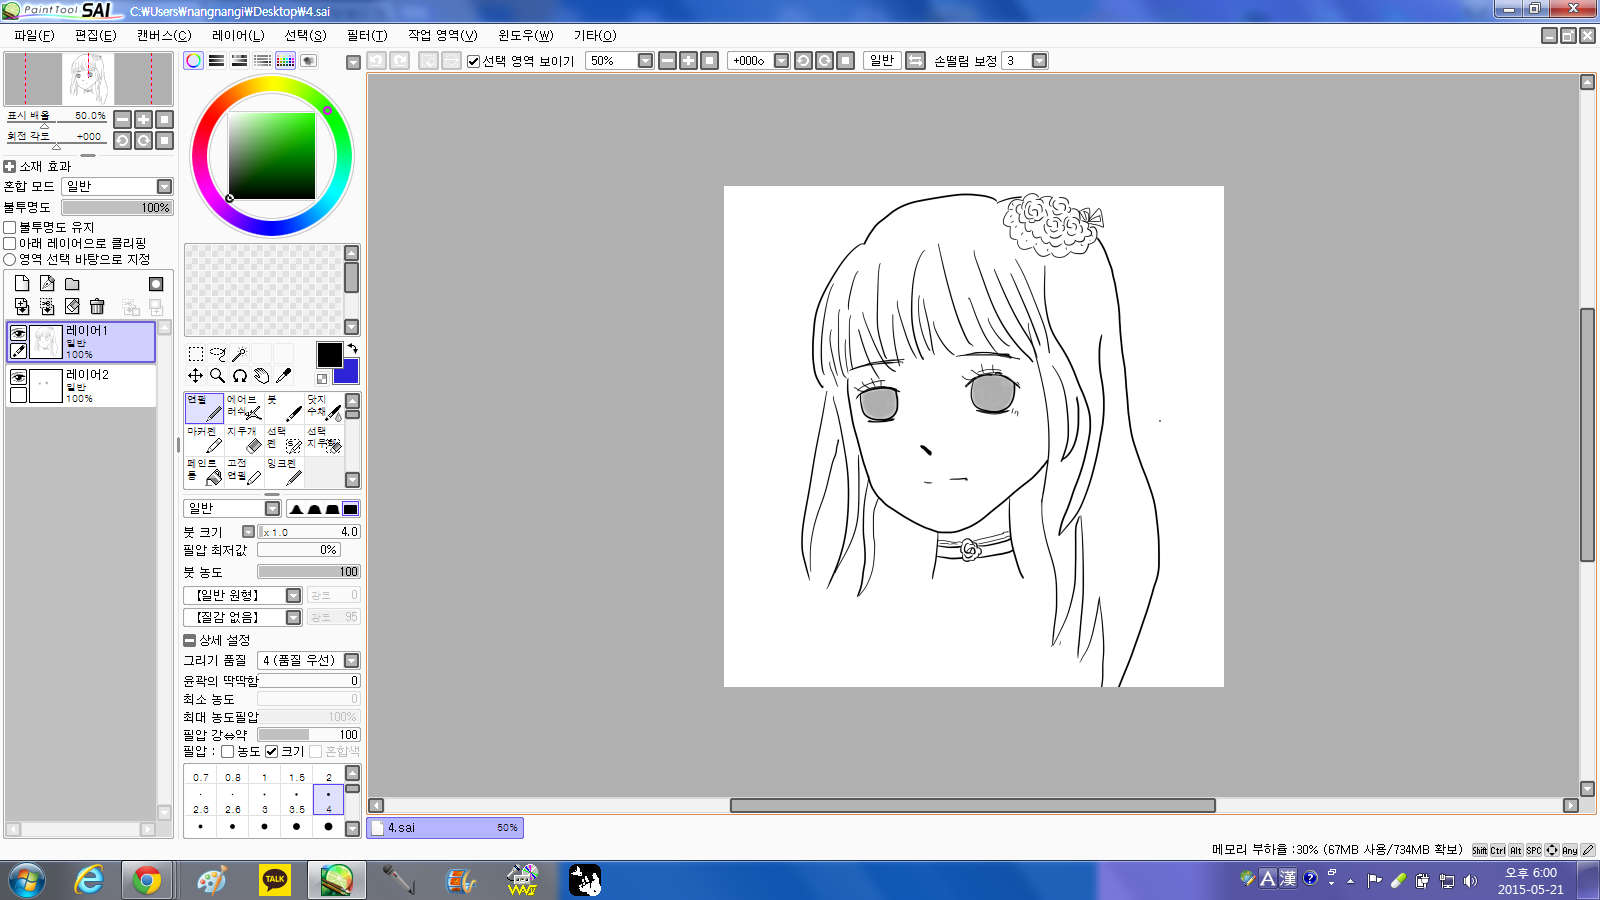Enable 아래 레이어으로 클리핑 checkbox
The image size is (1600, 900).
tap(10, 243)
